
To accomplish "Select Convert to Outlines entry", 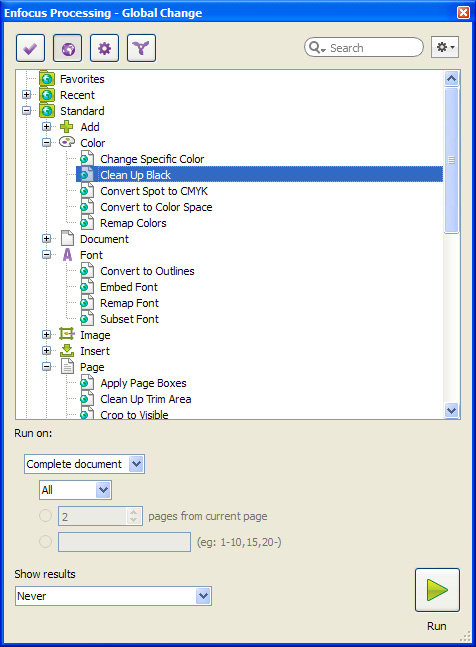I will [x=147, y=271].
